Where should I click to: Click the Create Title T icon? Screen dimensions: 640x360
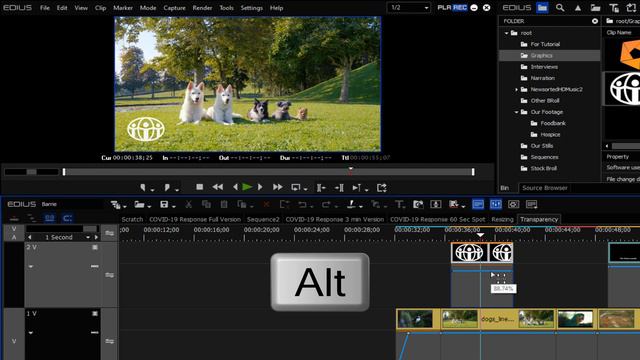(399, 204)
